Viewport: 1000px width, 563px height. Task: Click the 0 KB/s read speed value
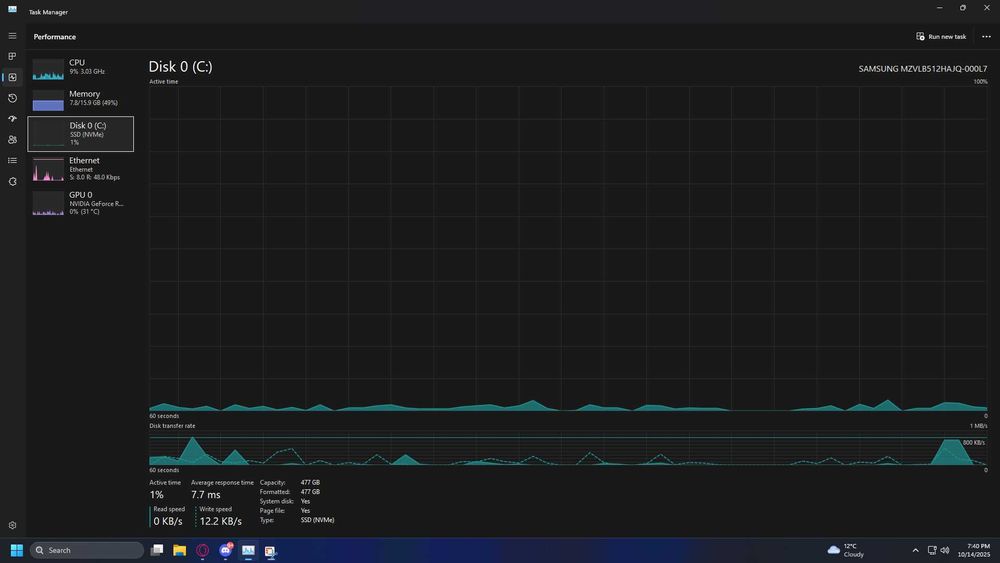pos(168,522)
